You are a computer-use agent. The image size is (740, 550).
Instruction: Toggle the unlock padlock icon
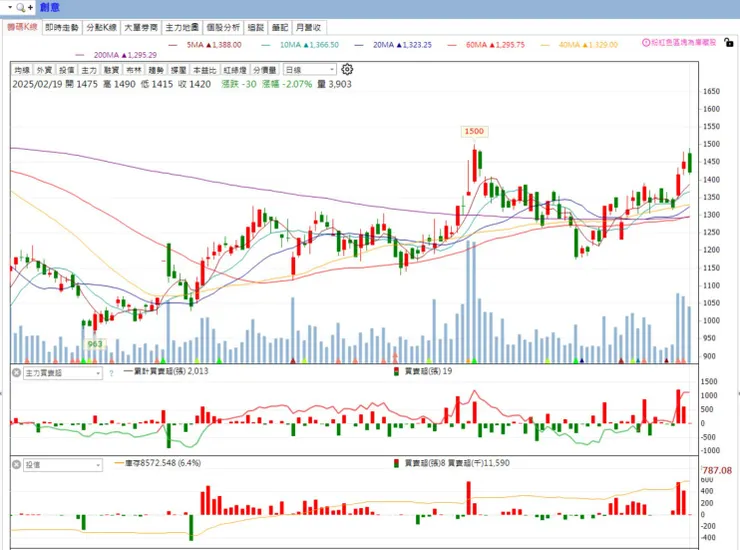pos(729,42)
